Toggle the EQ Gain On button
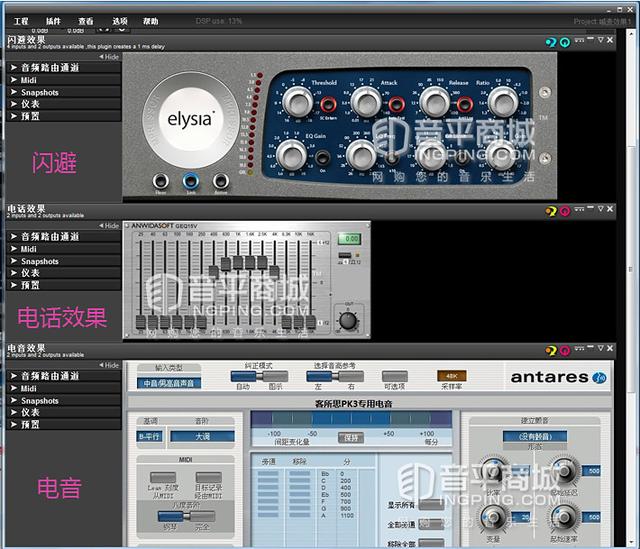 (322, 158)
